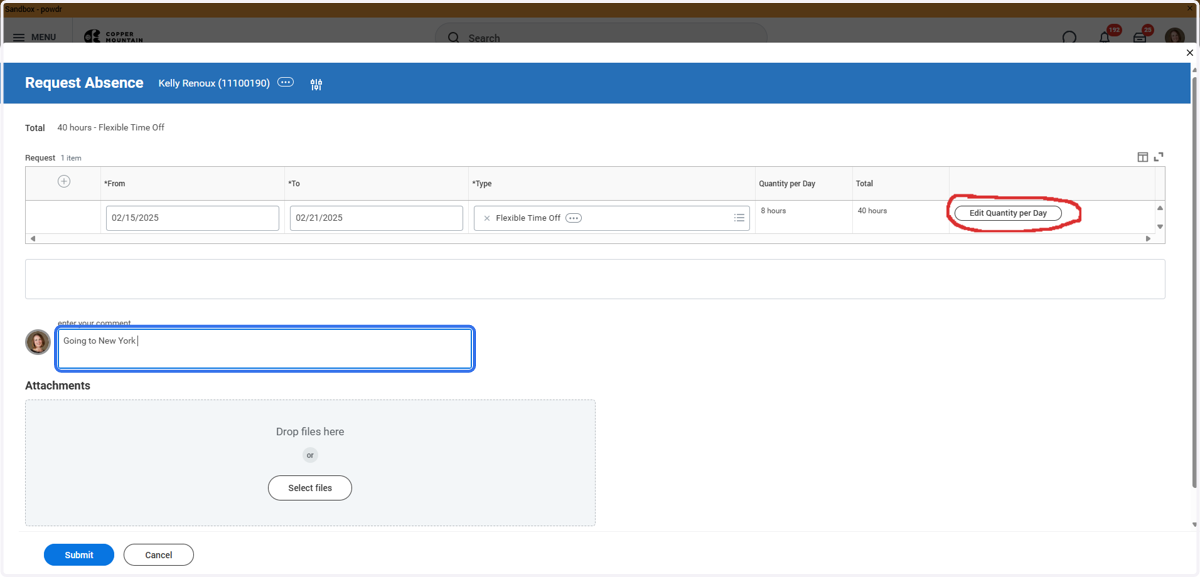Open the inbox icon in the header
Viewport: 1200px width, 577px height.
pyautogui.click(x=1140, y=37)
